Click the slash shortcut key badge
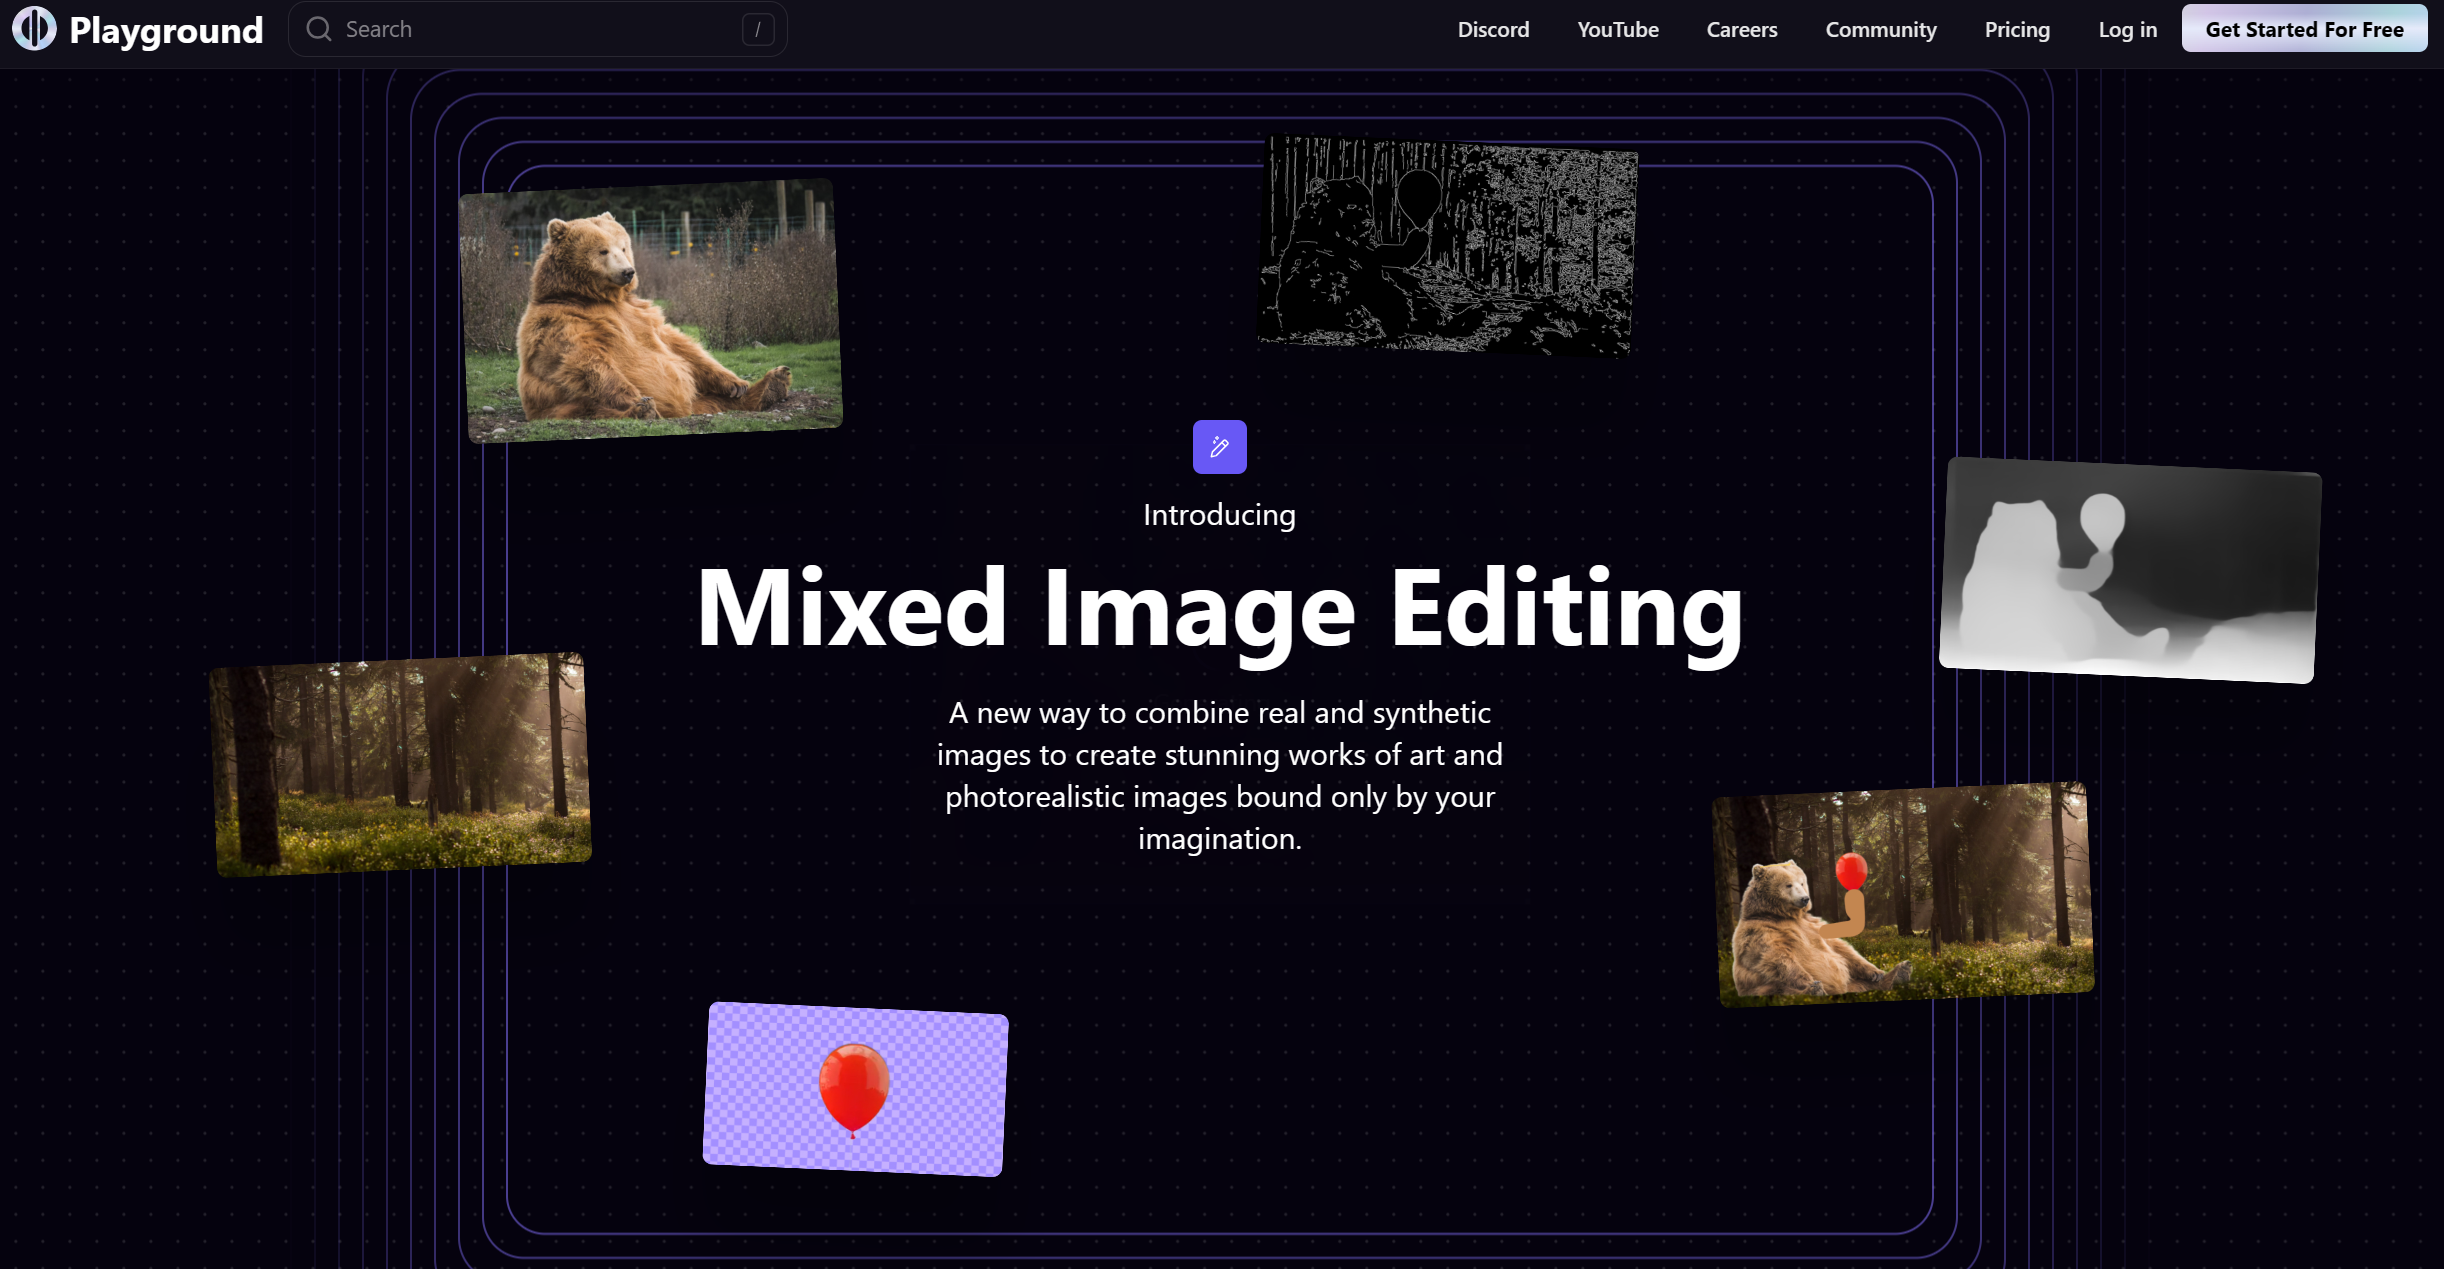The height and width of the screenshot is (1269, 2444). pyautogui.click(x=757, y=30)
